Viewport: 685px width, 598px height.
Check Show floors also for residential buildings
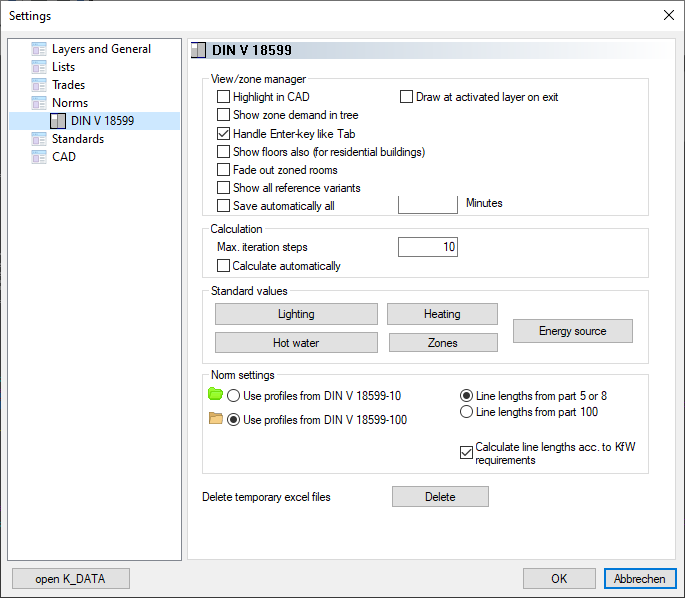(x=223, y=152)
